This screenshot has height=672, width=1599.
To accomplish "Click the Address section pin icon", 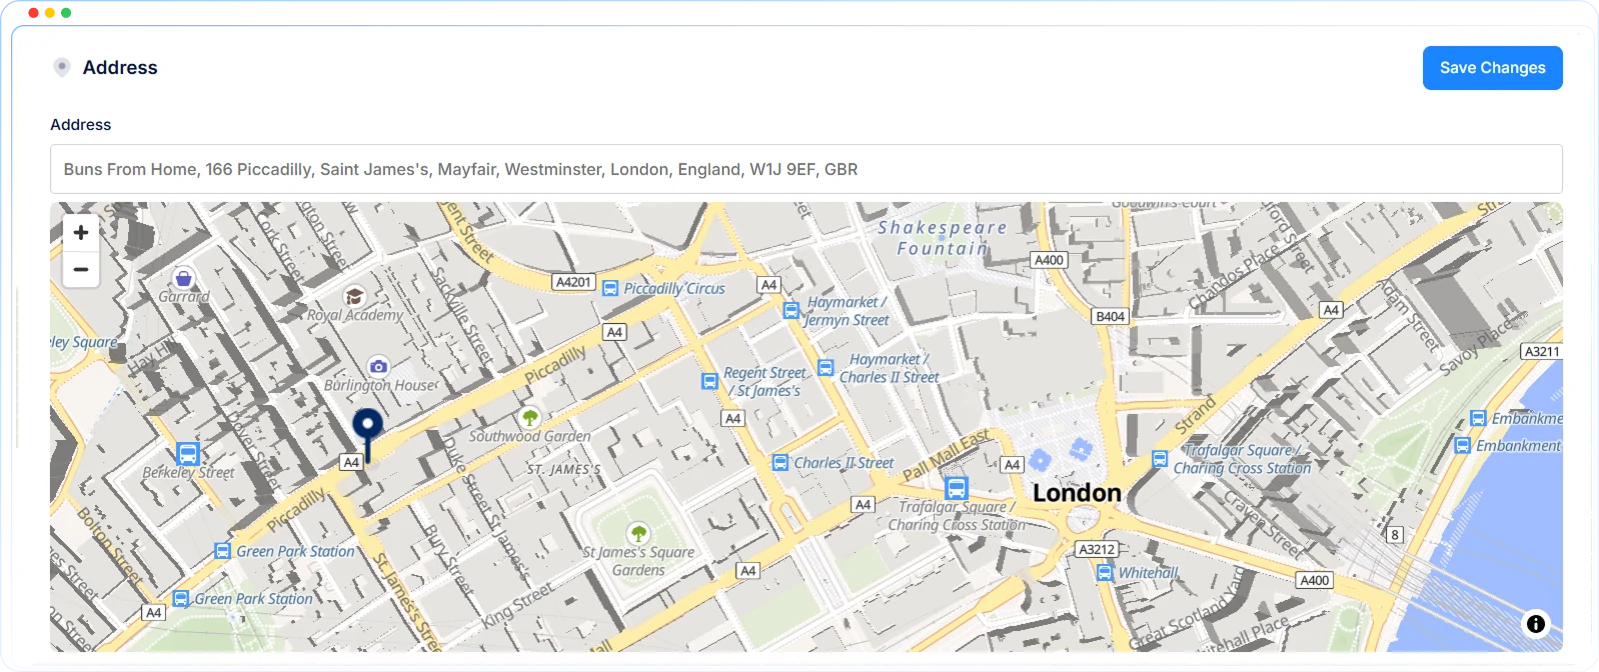I will [62, 67].
